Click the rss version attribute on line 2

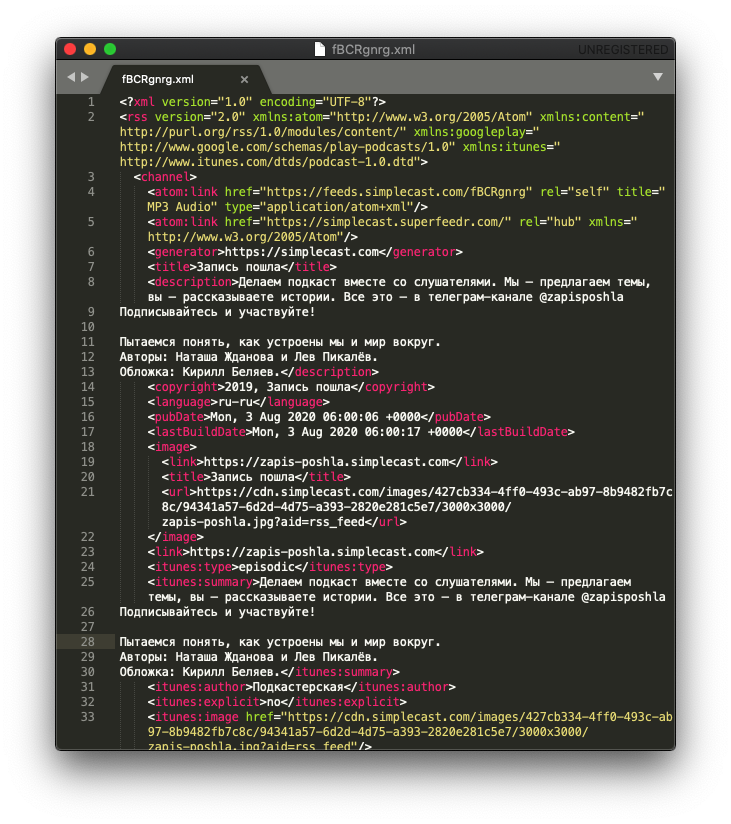point(200,117)
